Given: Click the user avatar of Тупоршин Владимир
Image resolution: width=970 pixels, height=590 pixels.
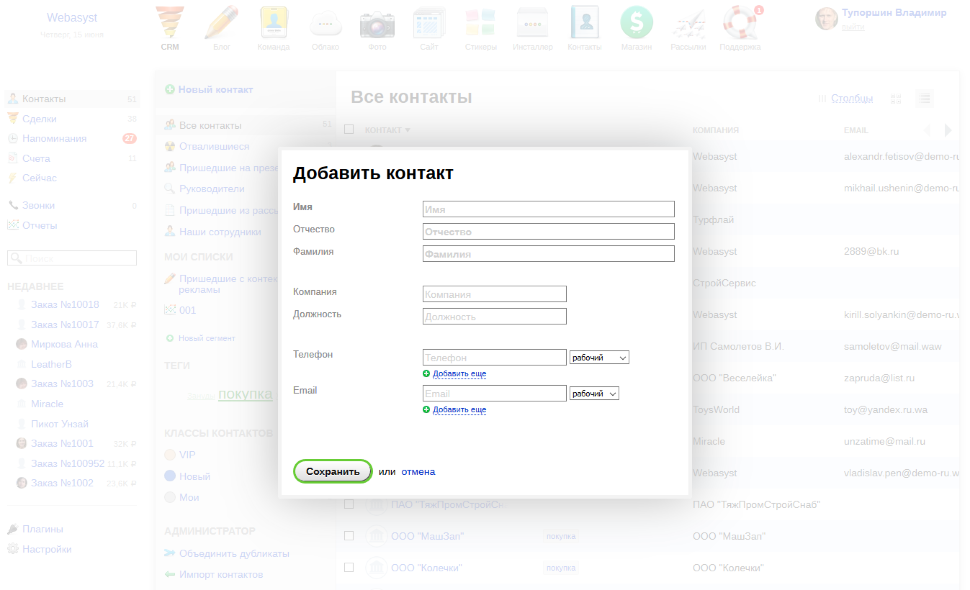Looking at the screenshot, I should click(x=826, y=19).
